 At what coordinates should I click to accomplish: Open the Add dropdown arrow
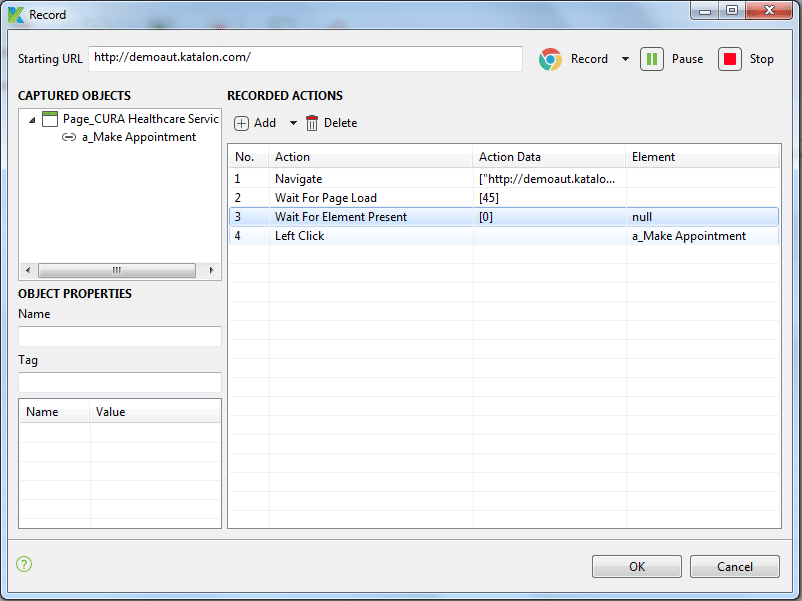(x=293, y=123)
